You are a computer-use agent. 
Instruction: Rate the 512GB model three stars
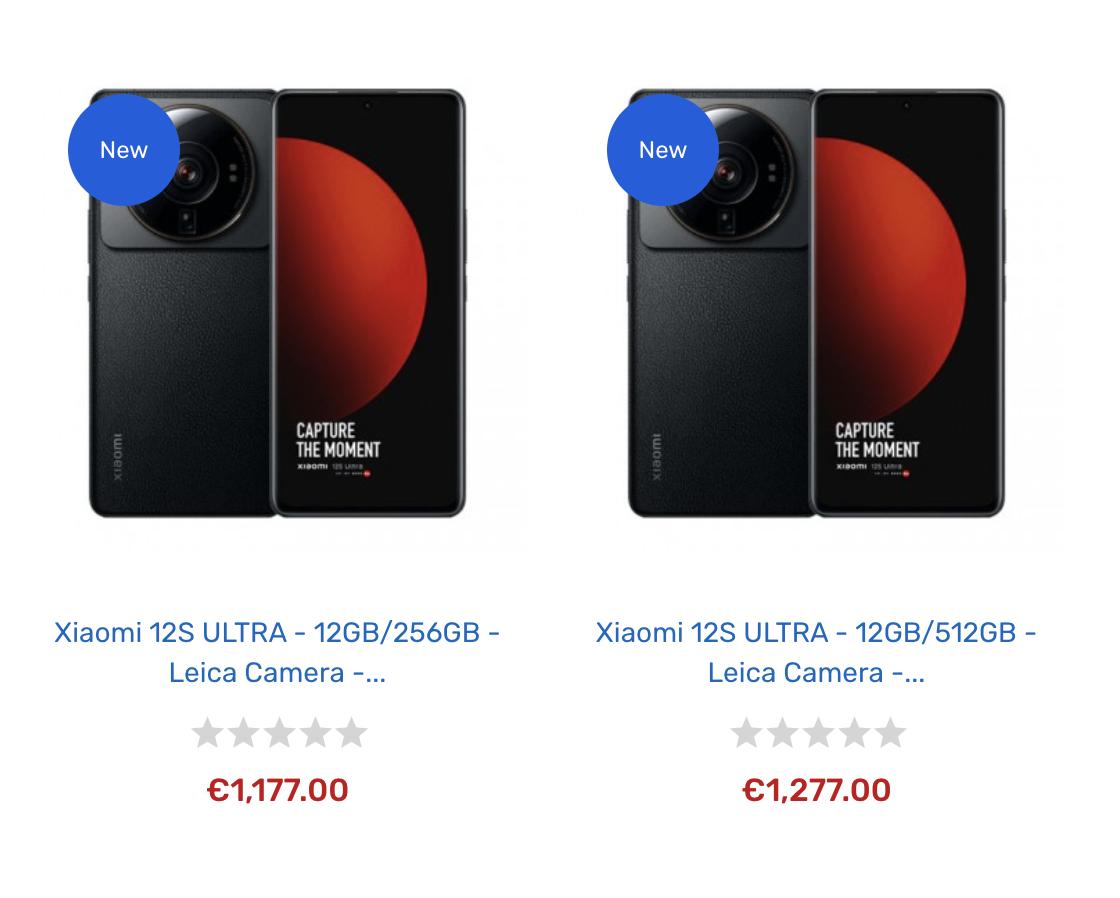819,733
